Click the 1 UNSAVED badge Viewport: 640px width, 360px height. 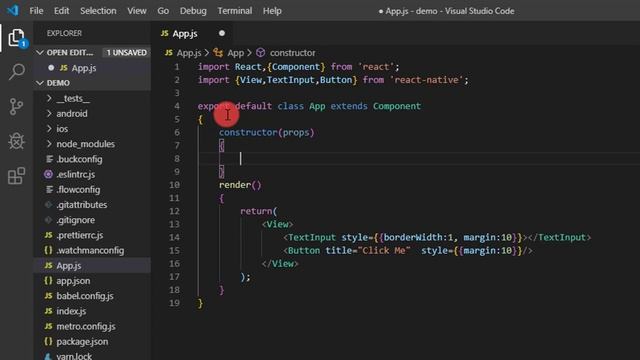[x=127, y=52]
